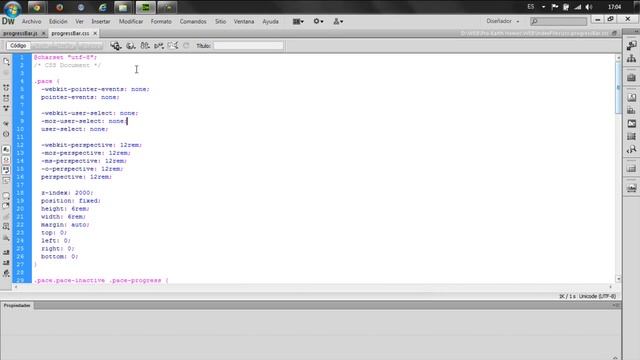Click the Remove Comment icon
The width and height of the screenshot is (640, 360).
[x=6, y=206]
